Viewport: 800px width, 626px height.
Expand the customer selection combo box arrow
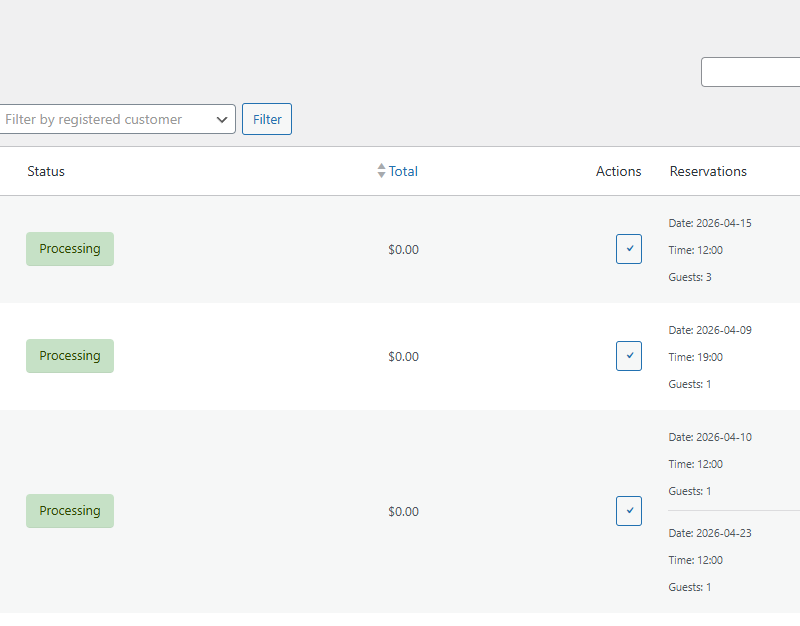pos(222,119)
